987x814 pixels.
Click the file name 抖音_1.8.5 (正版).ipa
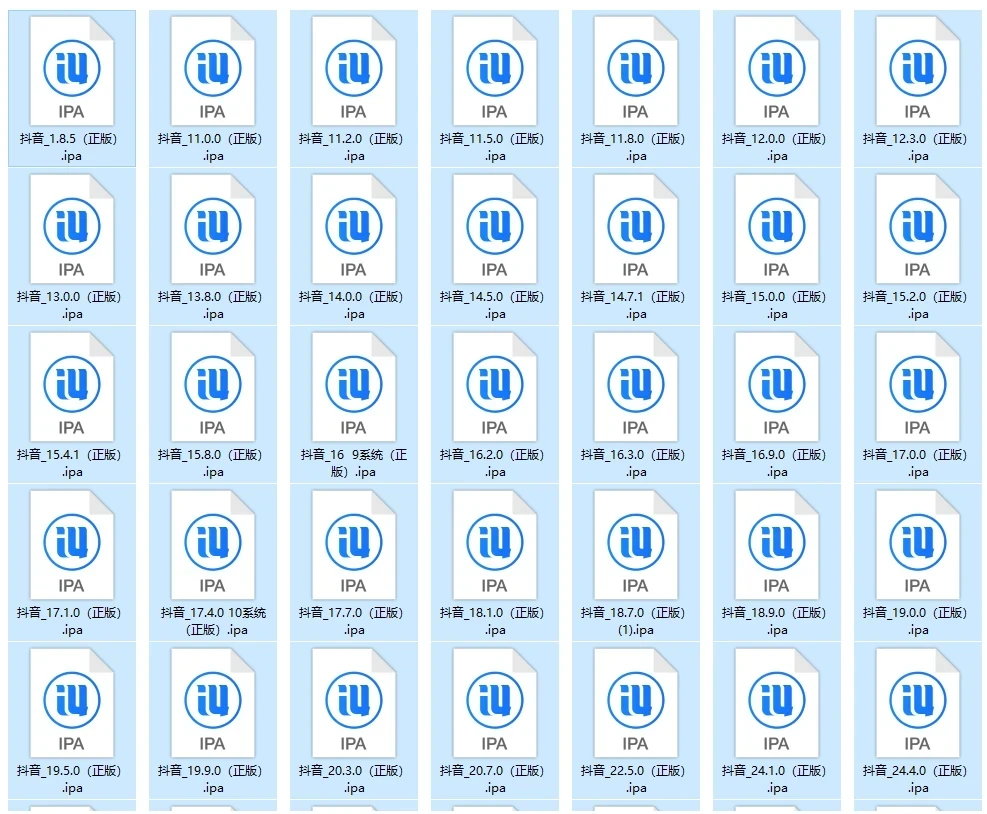(x=69, y=147)
